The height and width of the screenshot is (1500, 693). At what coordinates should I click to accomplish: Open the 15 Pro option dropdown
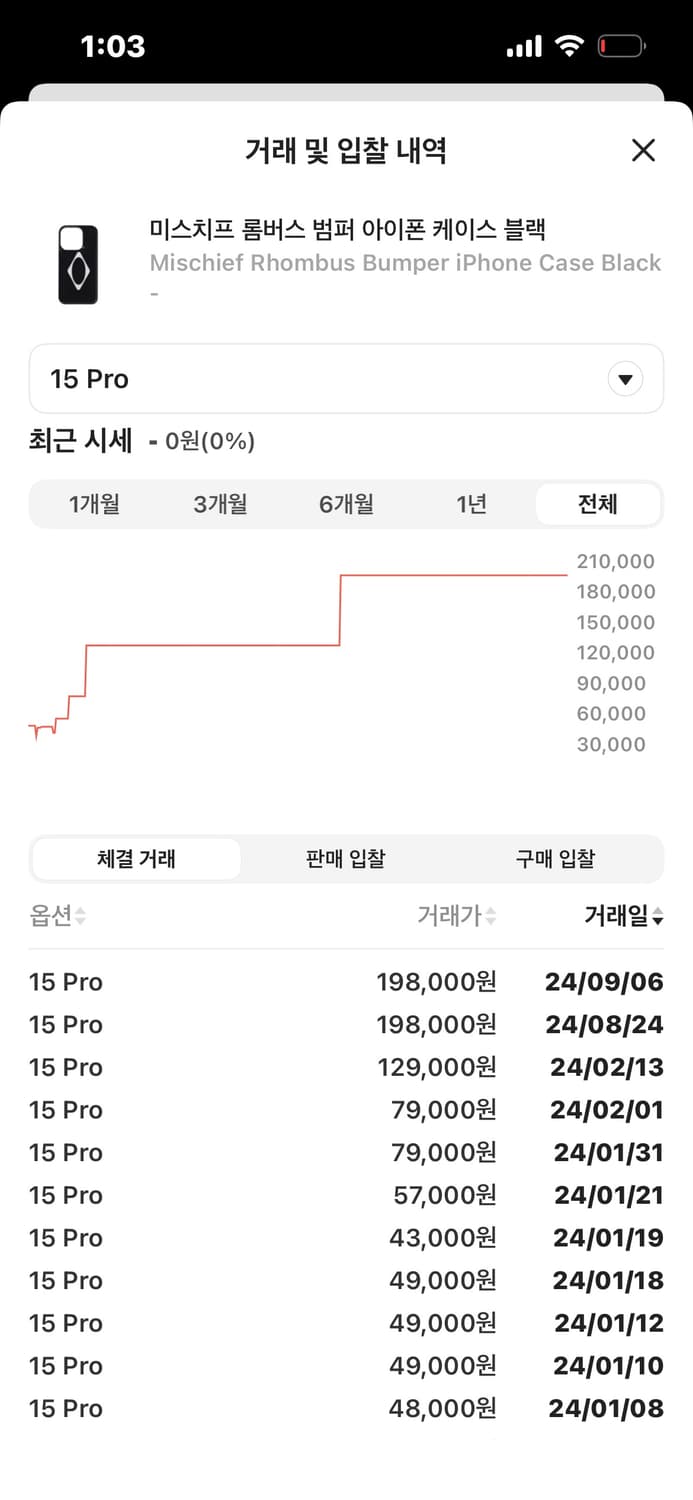click(346, 378)
